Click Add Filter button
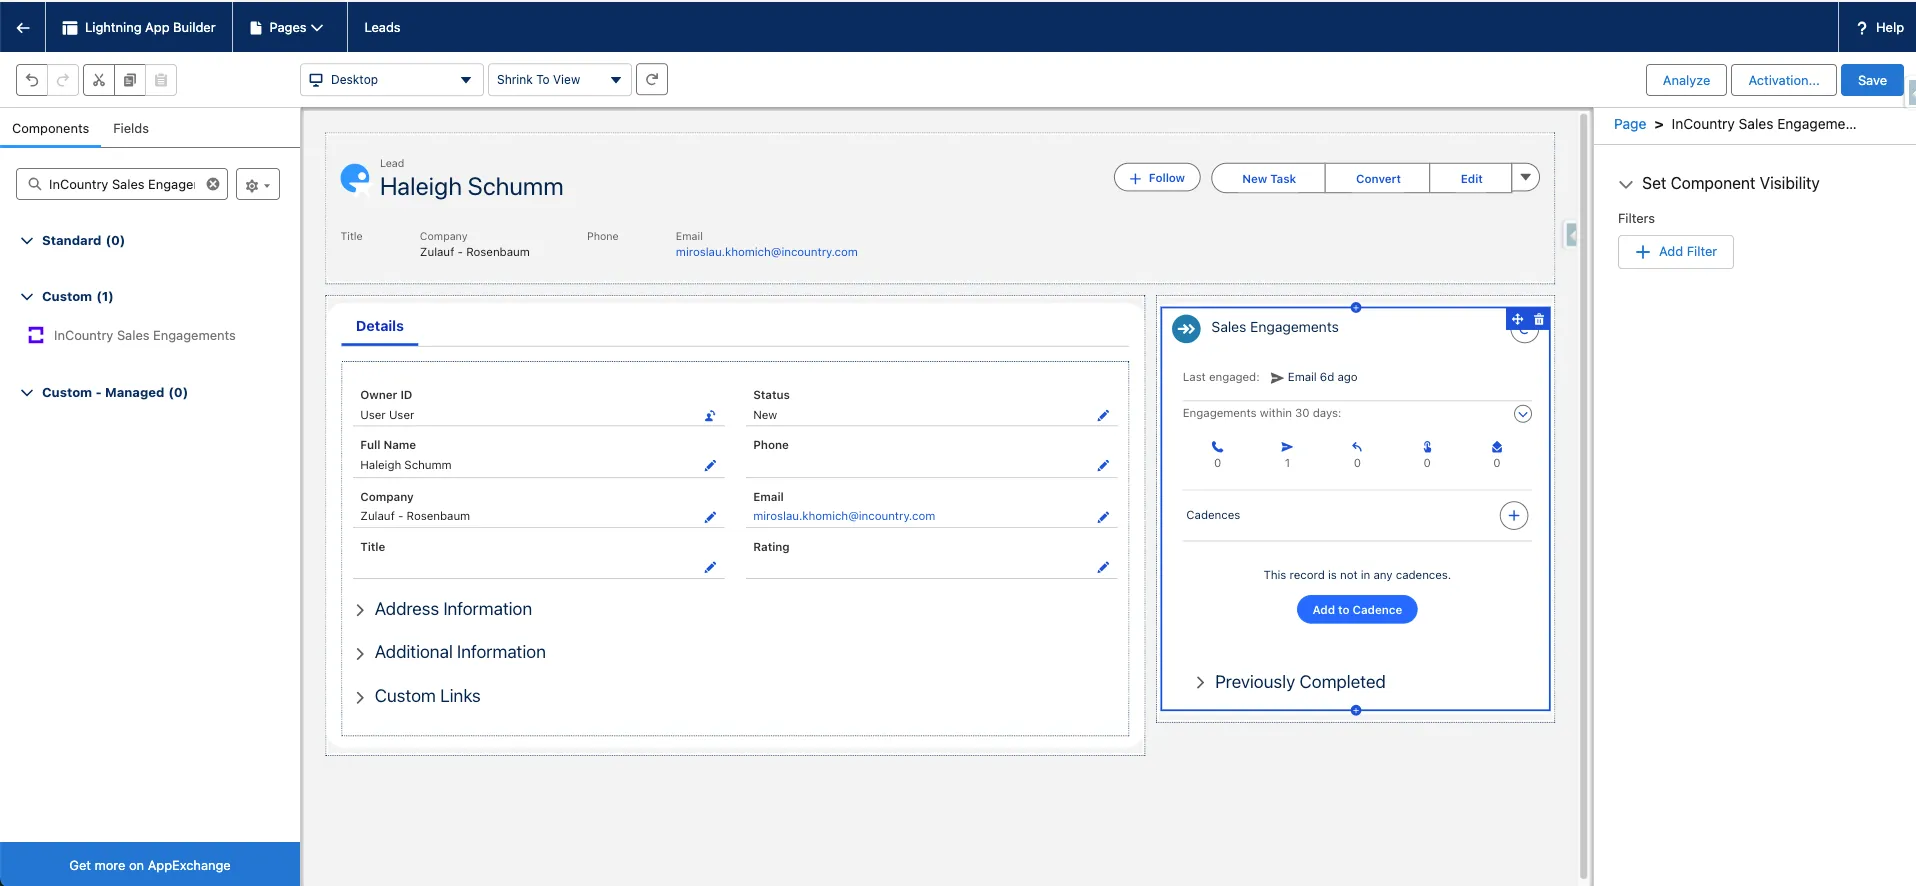This screenshot has width=1916, height=886. pyautogui.click(x=1675, y=252)
